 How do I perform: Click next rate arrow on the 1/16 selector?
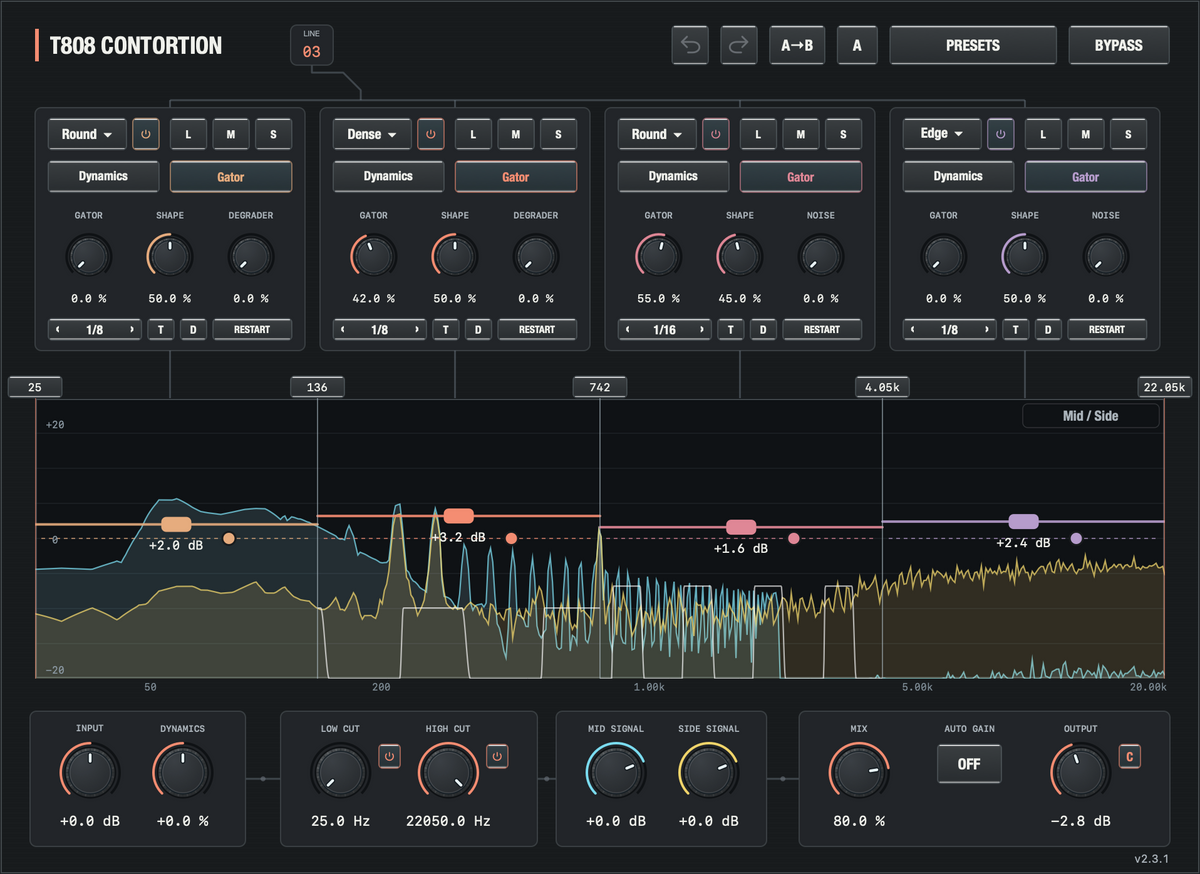coord(702,330)
